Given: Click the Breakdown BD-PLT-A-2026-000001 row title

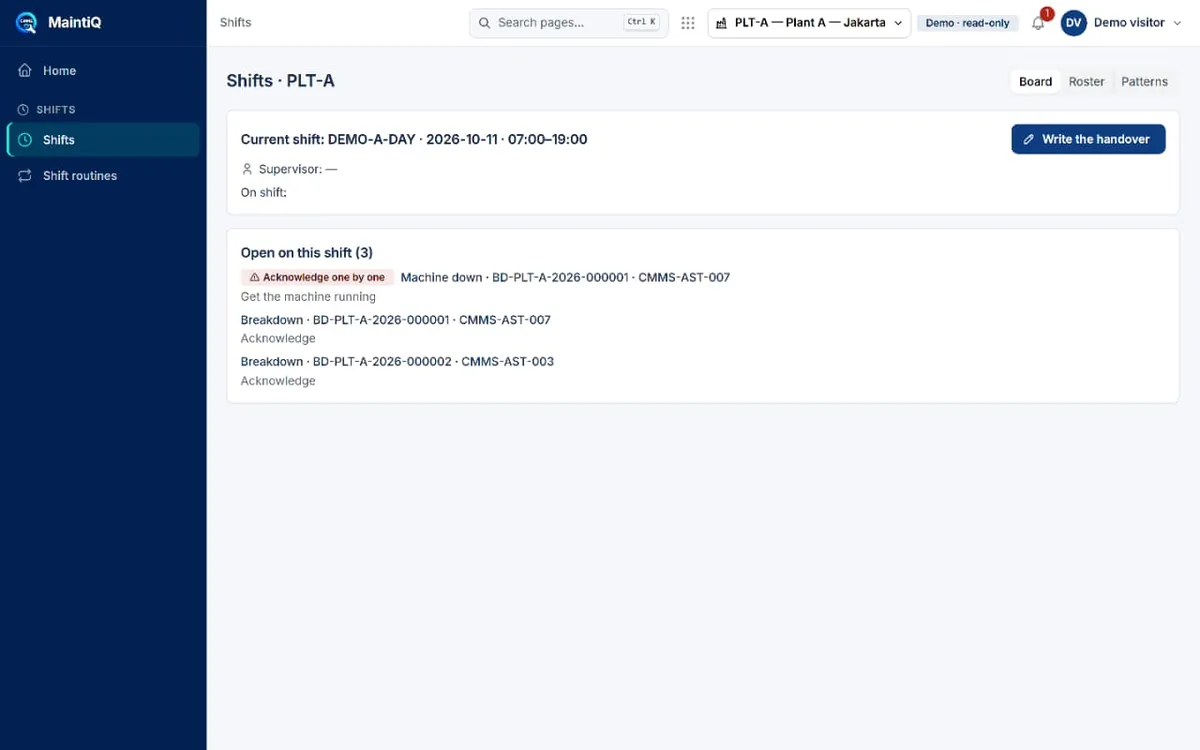Looking at the screenshot, I should click(396, 320).
